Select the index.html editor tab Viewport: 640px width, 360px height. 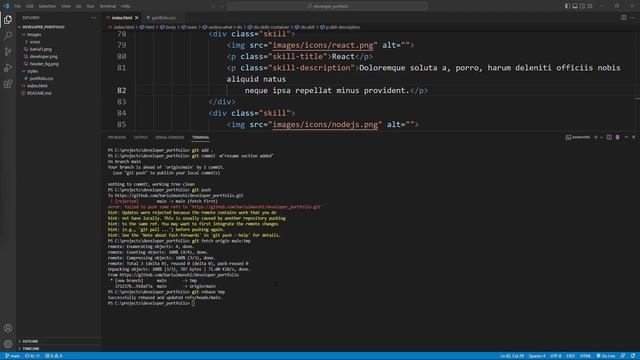[122, 18]
